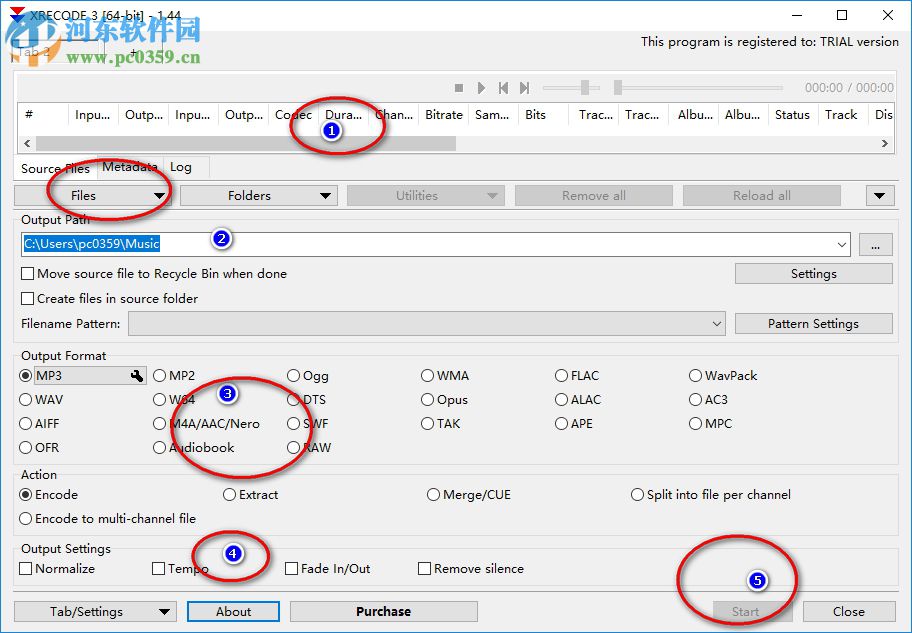Choose MPC output format
The width and height of the screenshot is (912, 633).
(x=695, y=424)
